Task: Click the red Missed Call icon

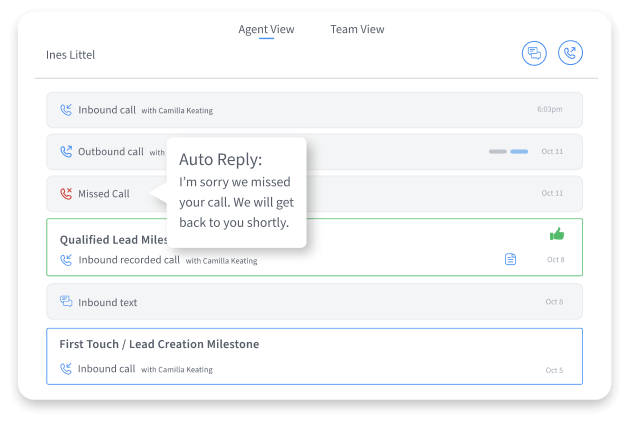Action: (x=66, y=193)
